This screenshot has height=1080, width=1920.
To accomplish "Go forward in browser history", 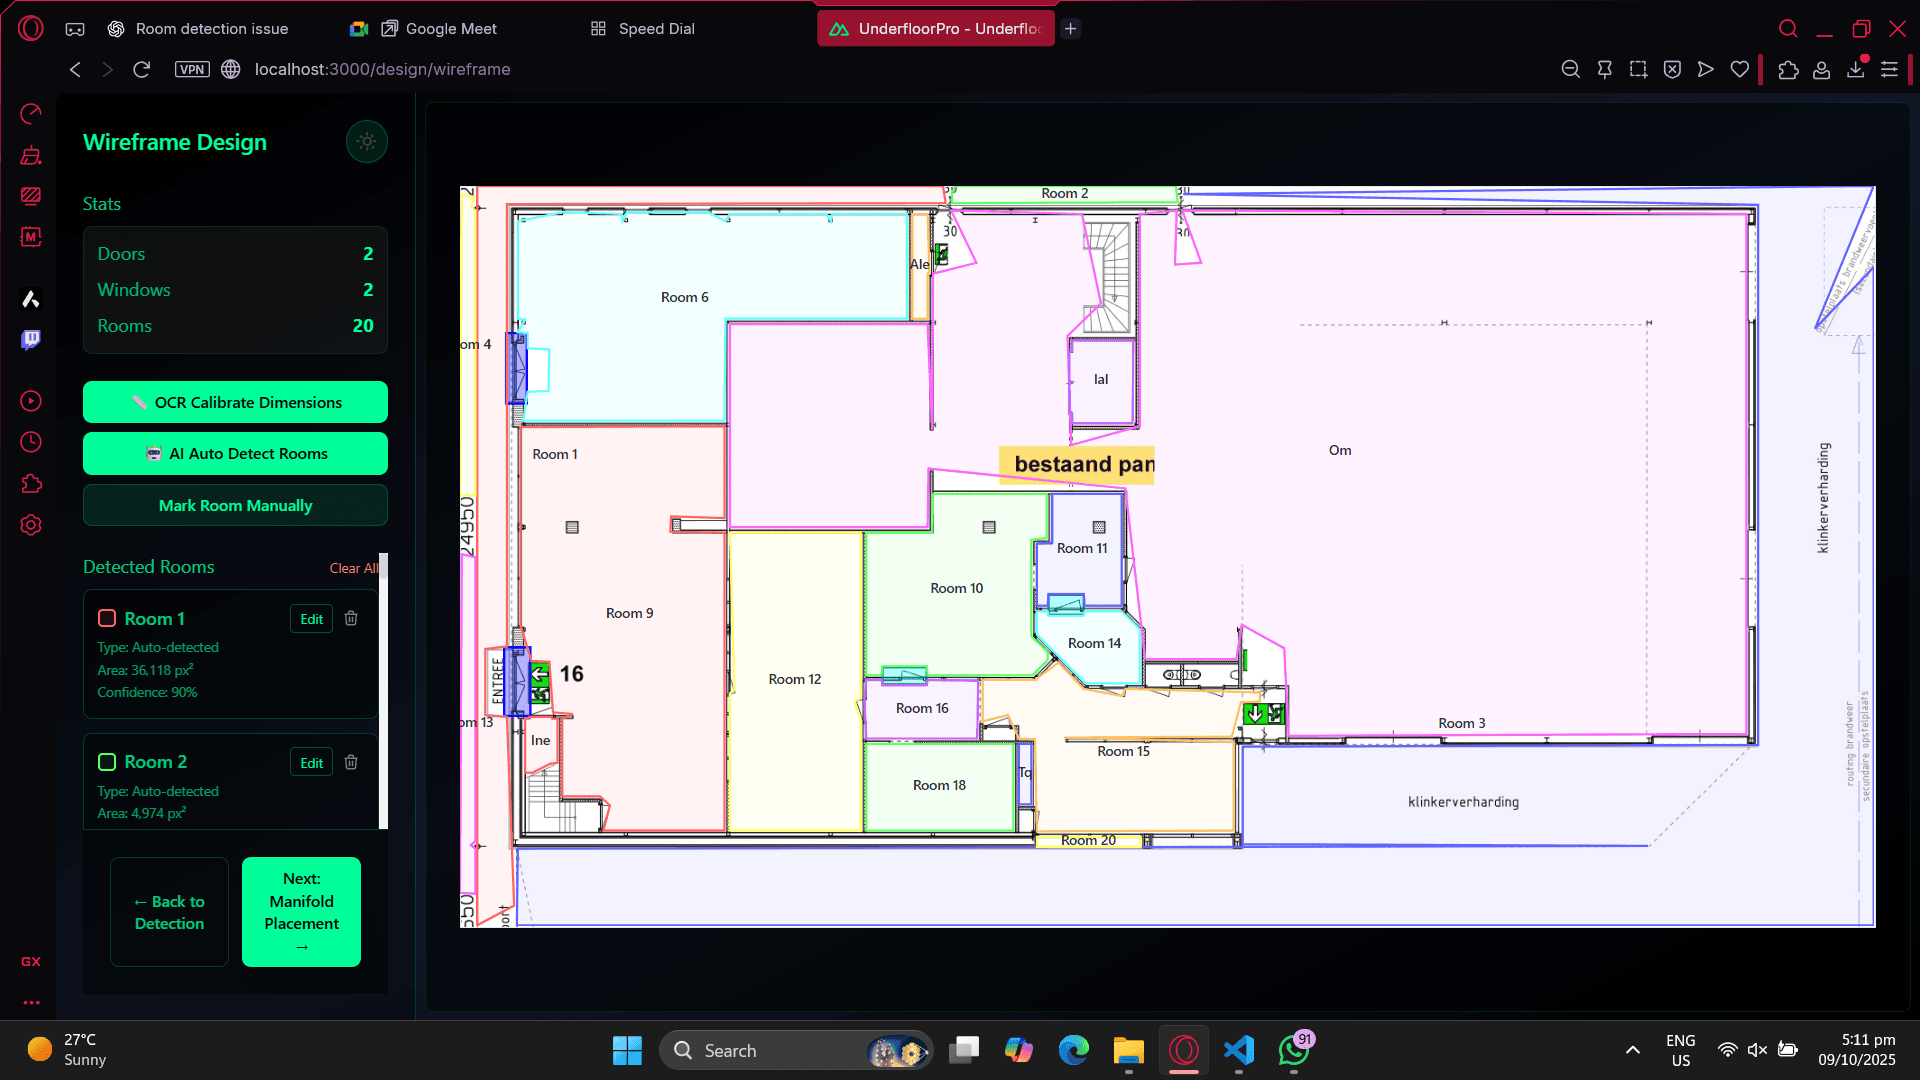I will point(108,69).
